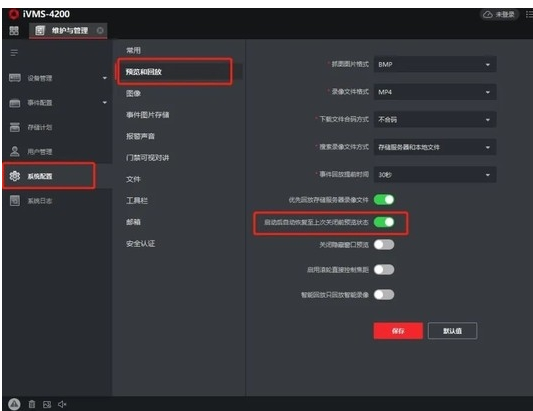Disable 优先回放存储服务器录像文件 toggle
Image resolution: width=533 pixels, height=411 pixels.
coord(384,200)
